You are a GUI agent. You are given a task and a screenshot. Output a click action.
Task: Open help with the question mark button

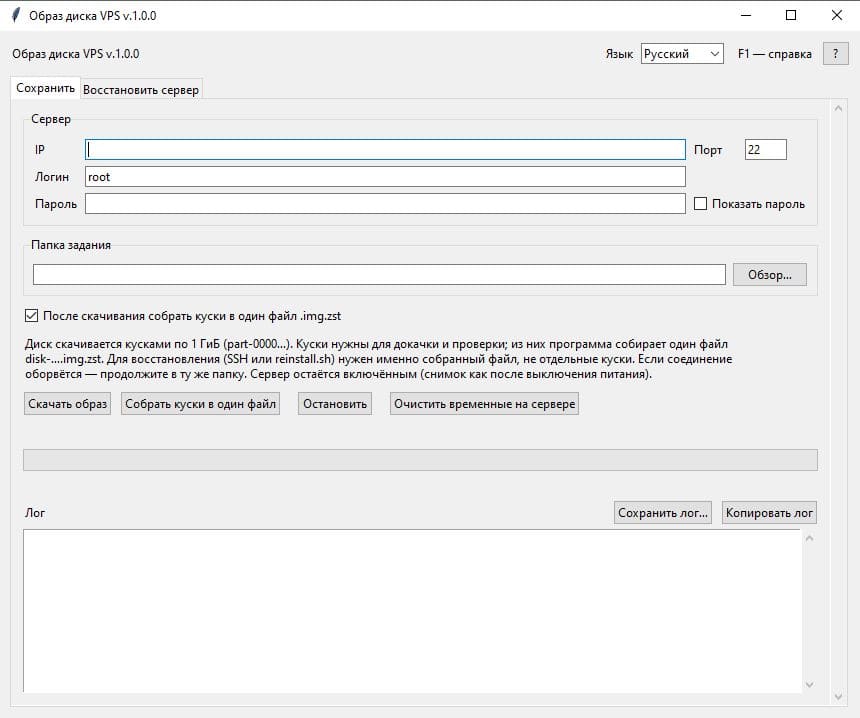tap(835, 54)
